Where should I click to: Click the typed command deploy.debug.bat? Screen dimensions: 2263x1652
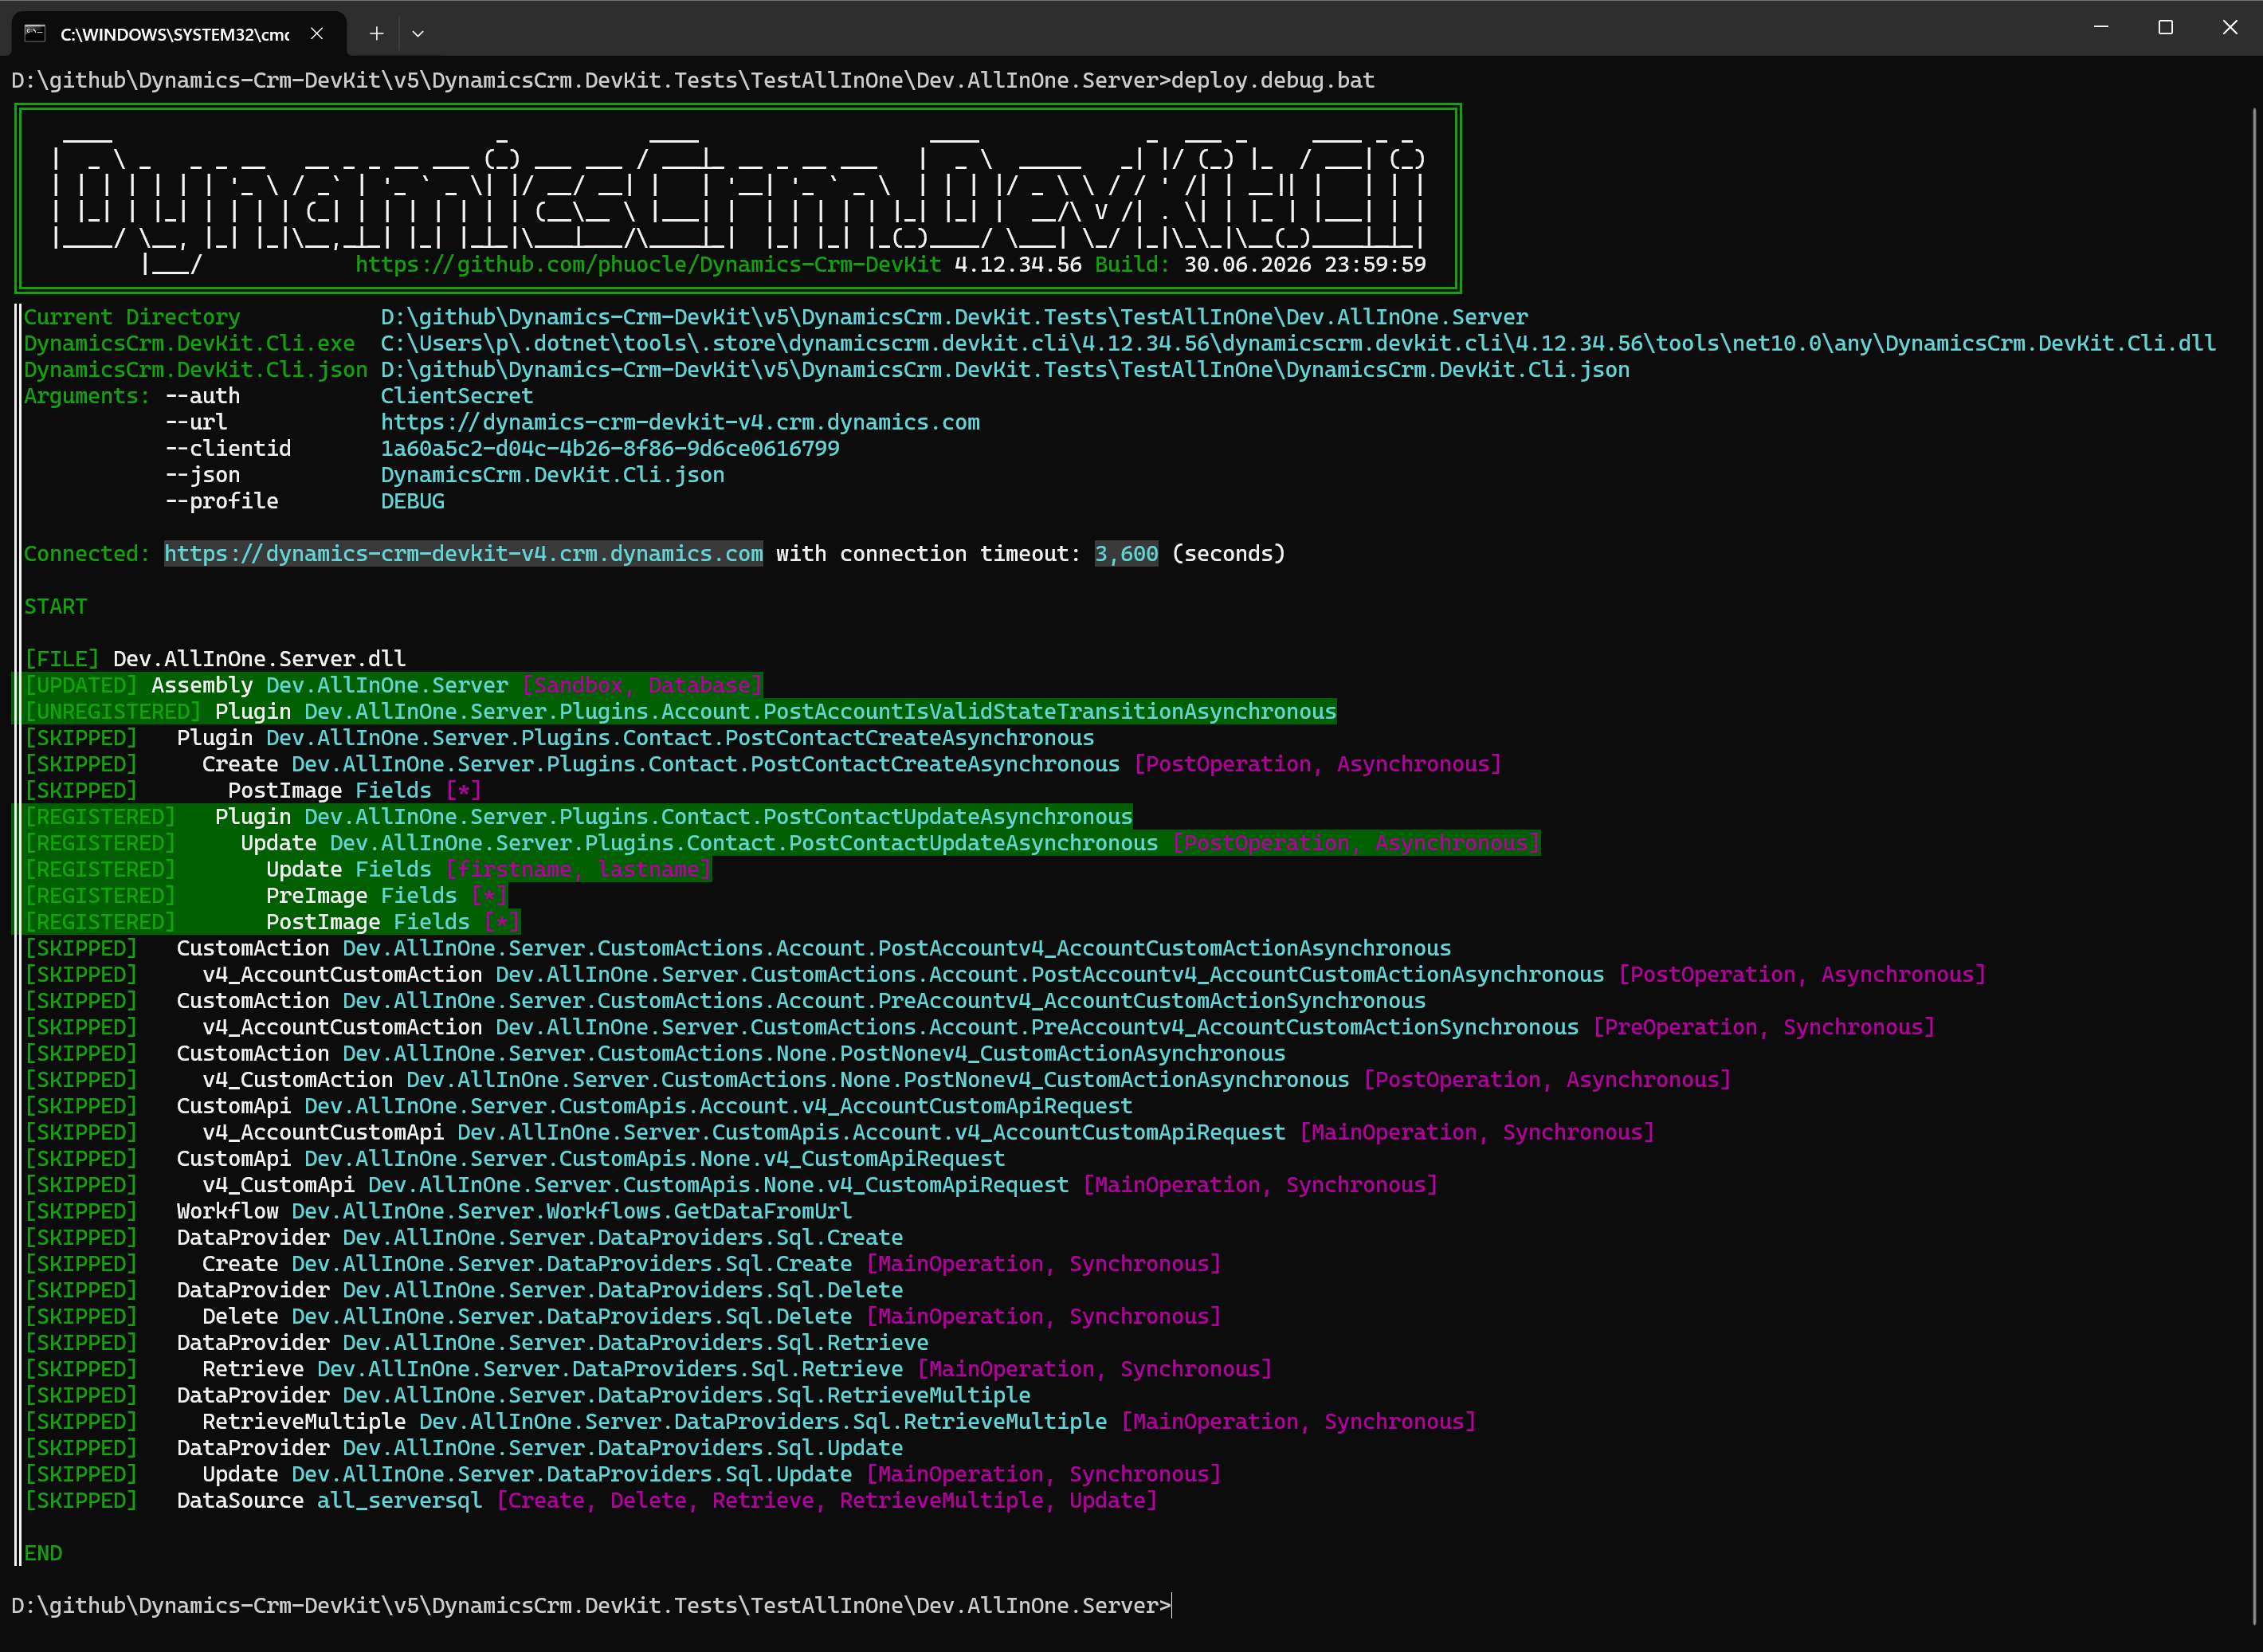point(1273,80)
